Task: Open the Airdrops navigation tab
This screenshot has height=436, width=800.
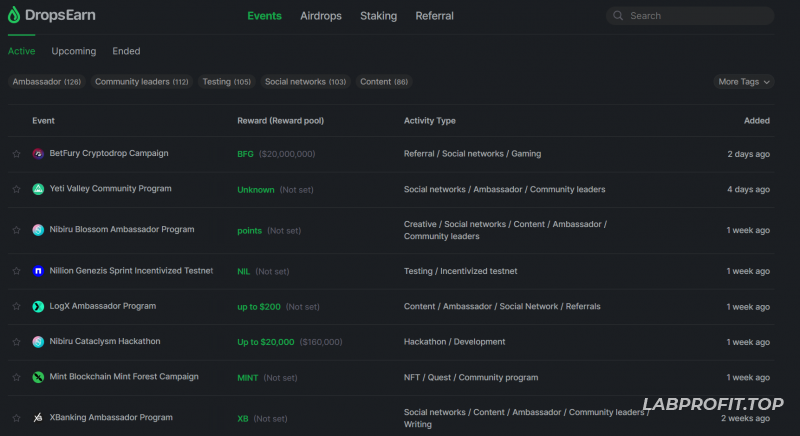Action: pos(320,16)
